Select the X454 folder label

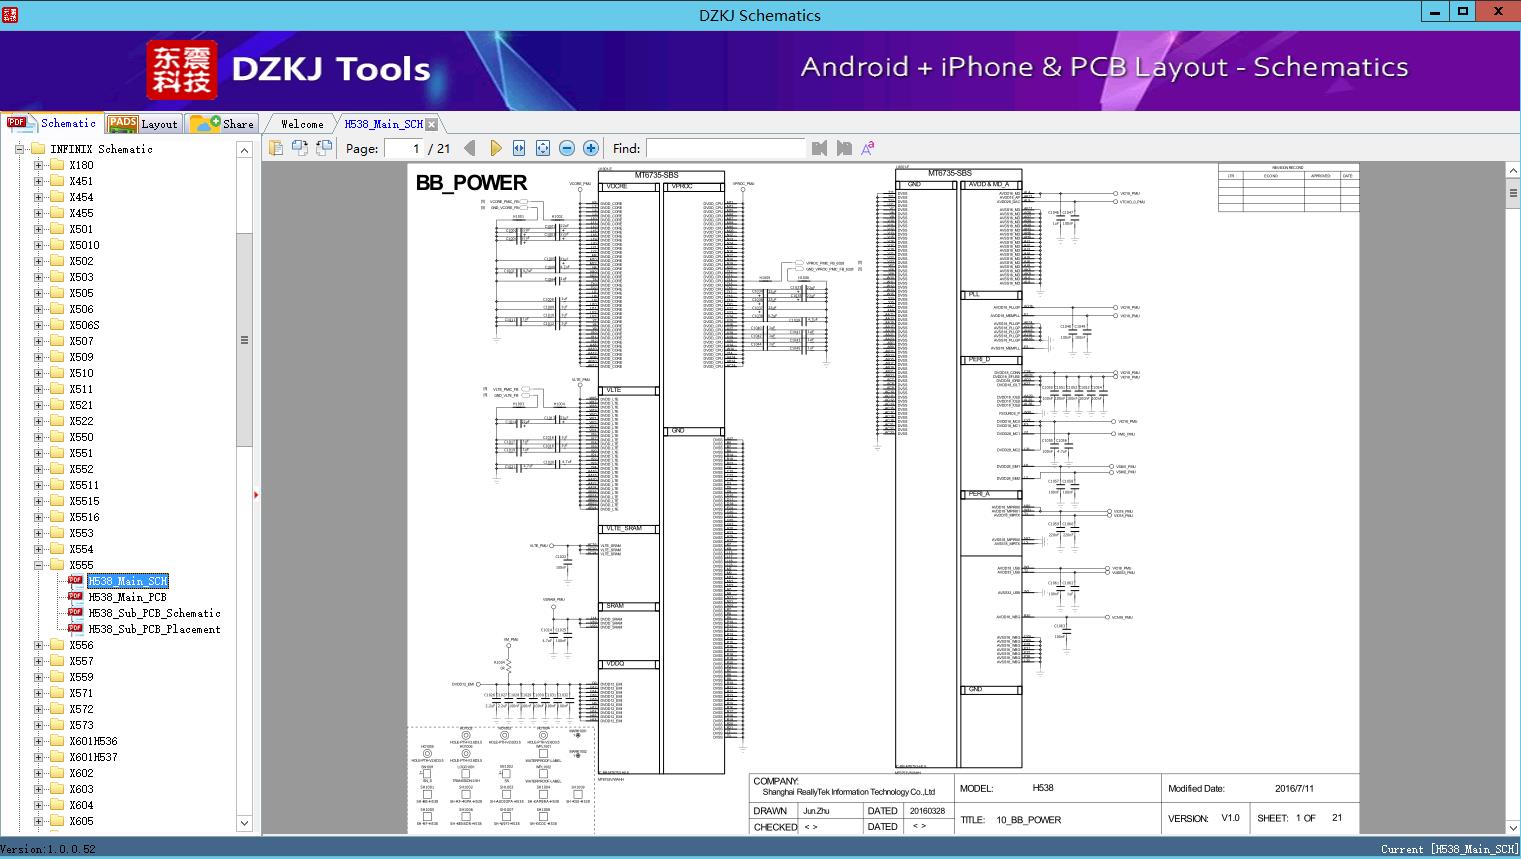click(x=81, y=197)
